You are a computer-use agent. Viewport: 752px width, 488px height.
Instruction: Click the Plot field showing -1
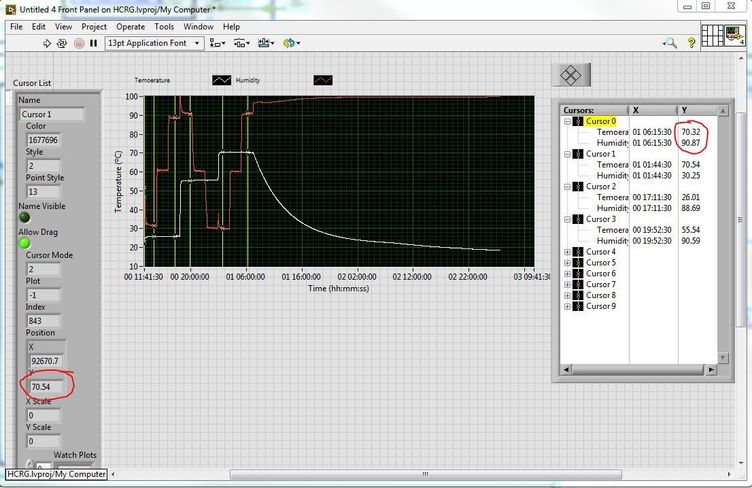(43, 295)
